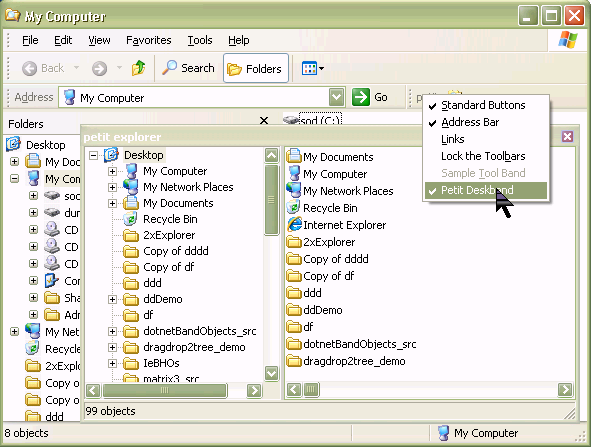Viewport: 591px width, 447px height.
Task: Open the View menu
Action: click(99, 40)
